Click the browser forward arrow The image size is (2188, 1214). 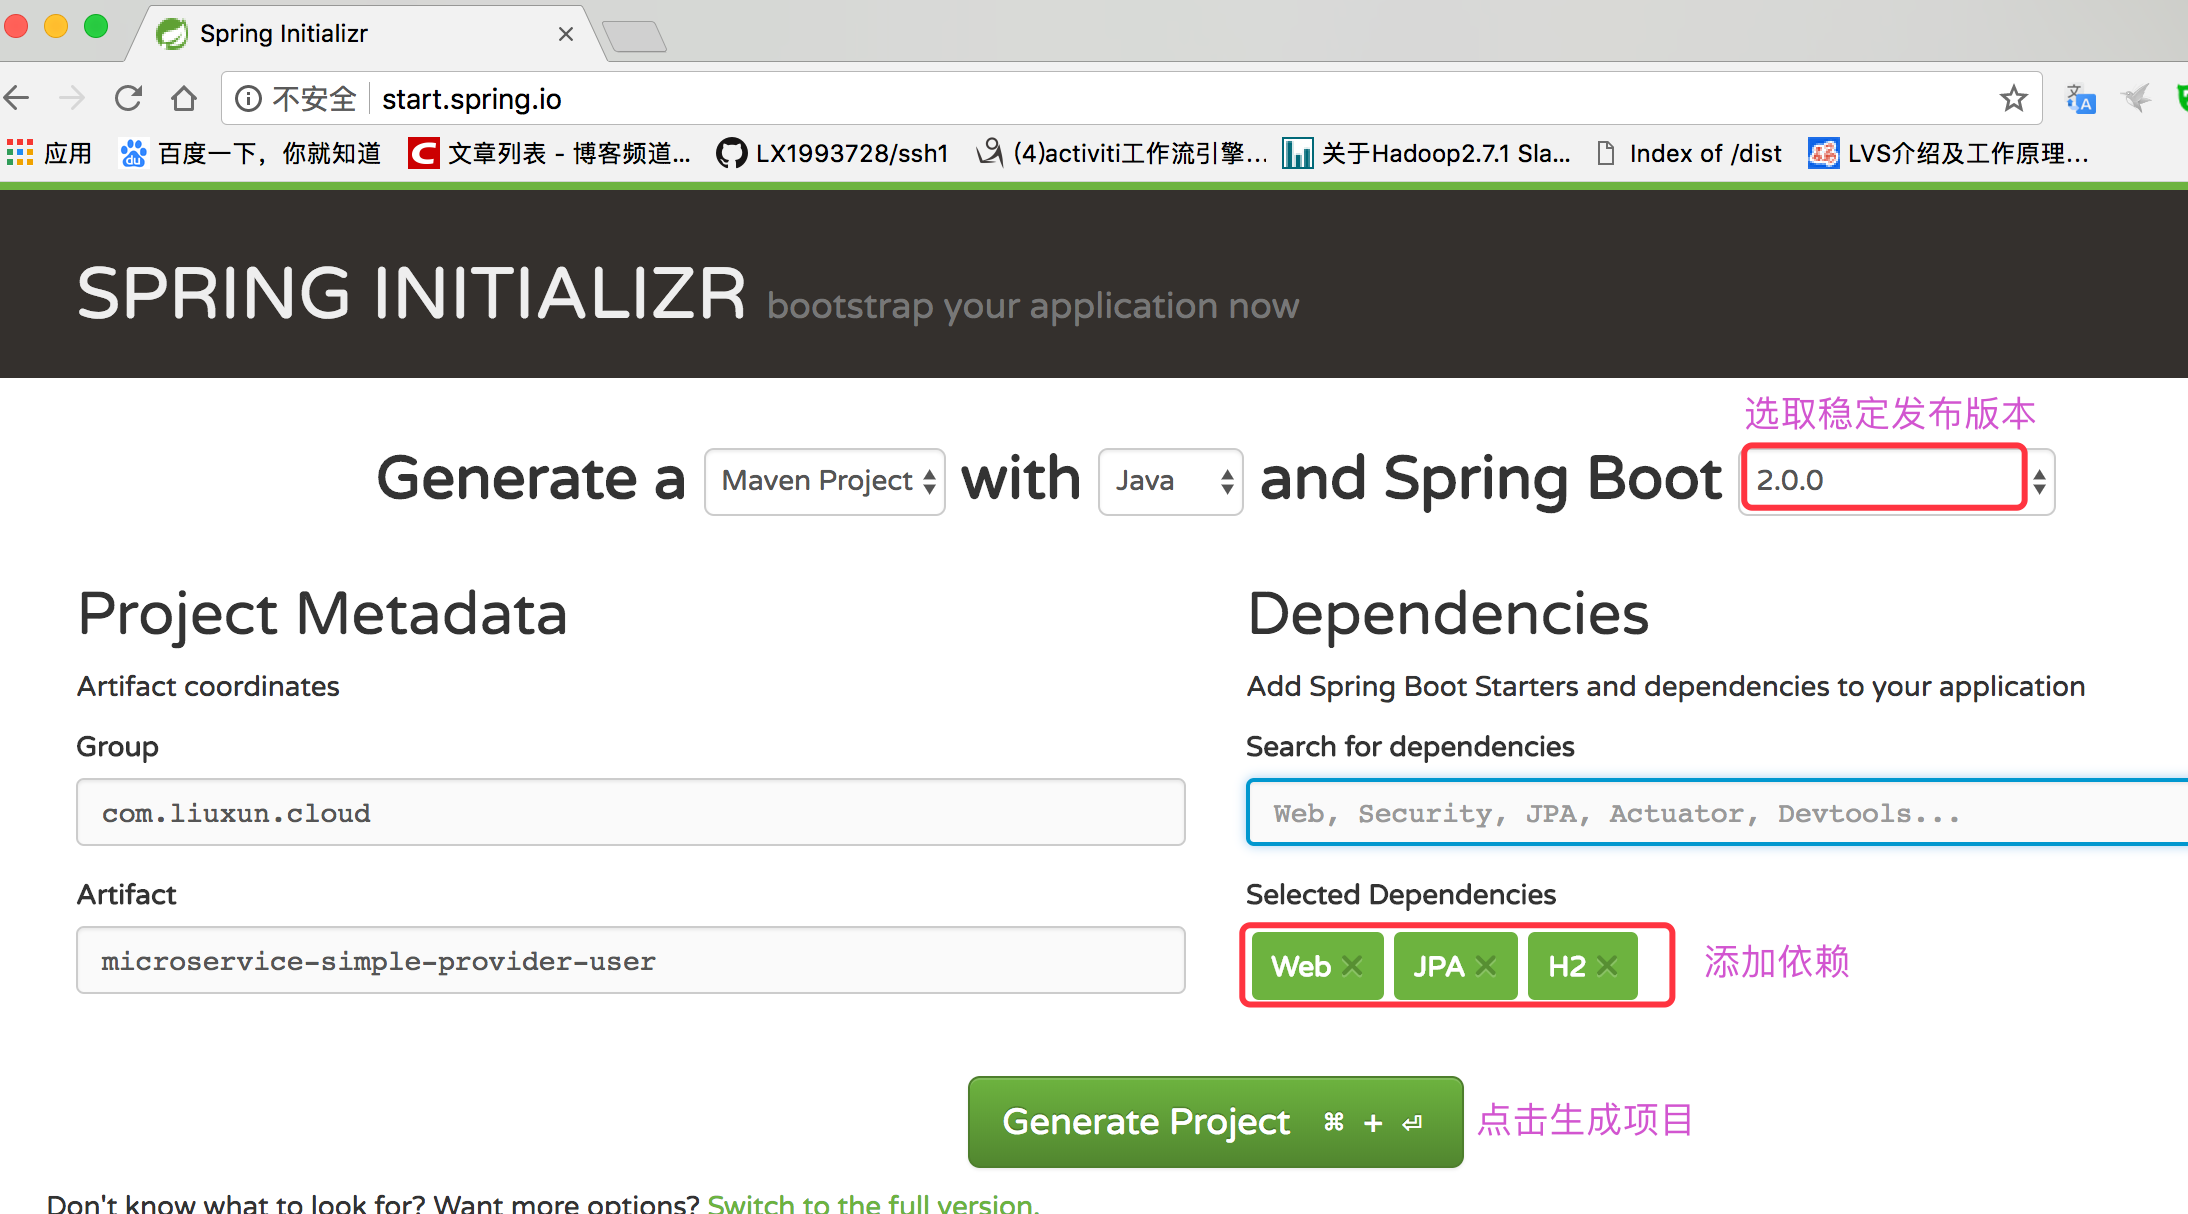coord(72,98)
